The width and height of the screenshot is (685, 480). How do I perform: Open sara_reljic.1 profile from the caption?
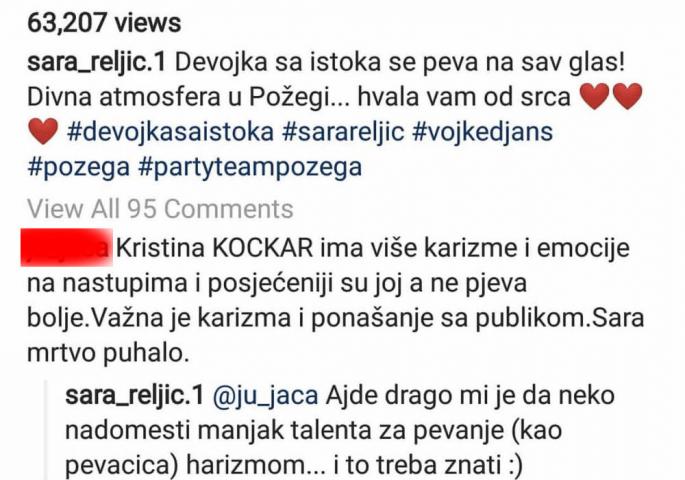click(97, 62)
